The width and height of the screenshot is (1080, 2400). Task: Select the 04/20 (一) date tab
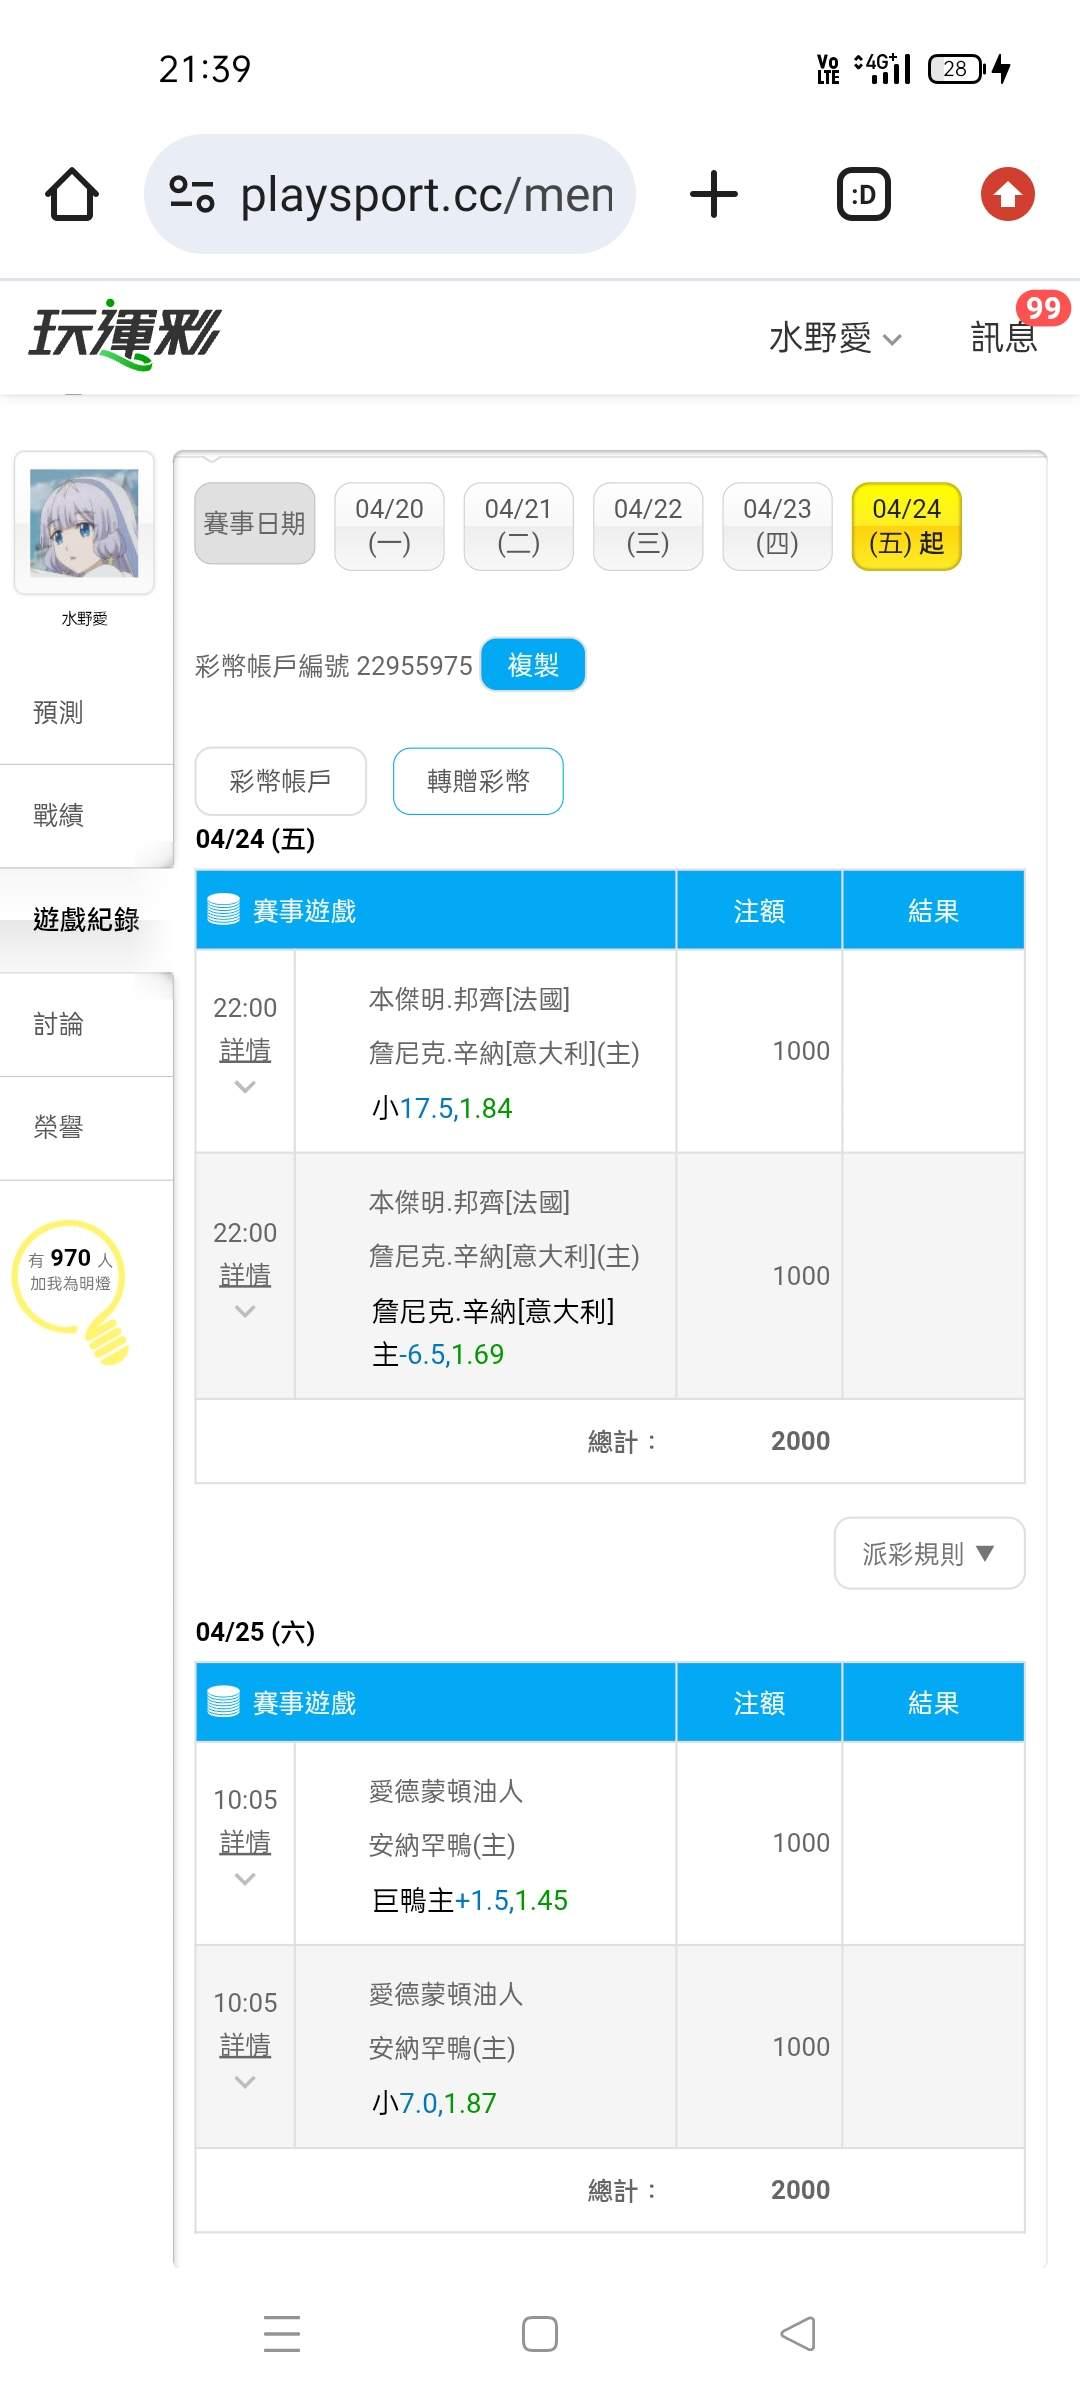[389, 526]
